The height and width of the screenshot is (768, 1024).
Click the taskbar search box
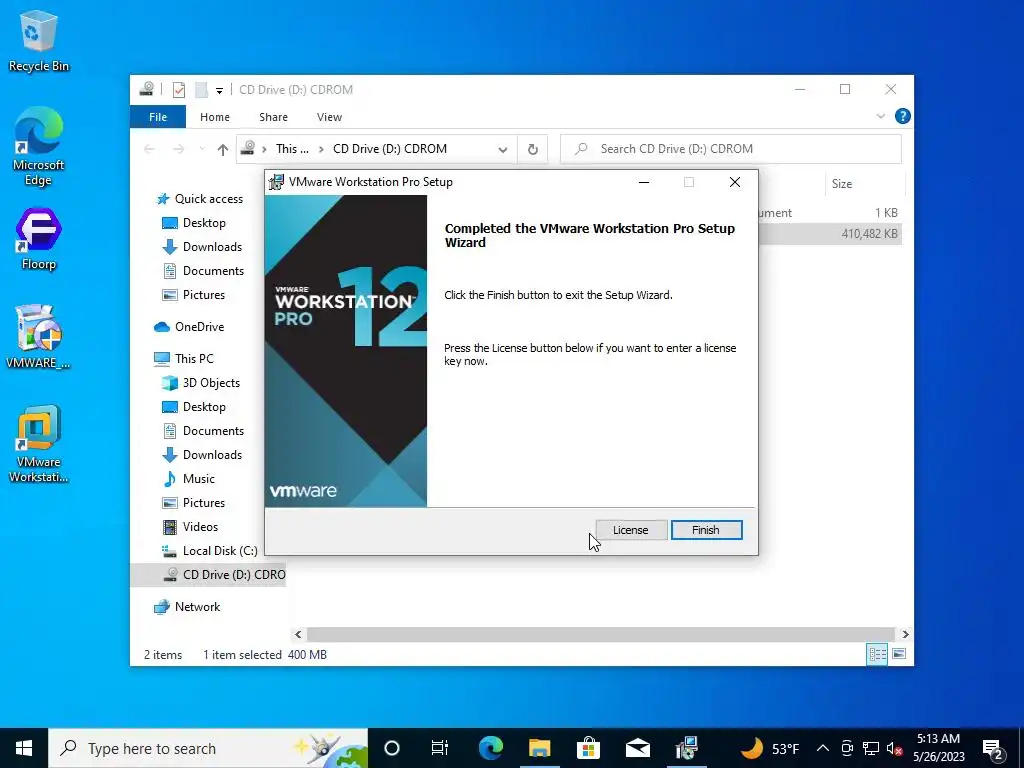point(208,748)
